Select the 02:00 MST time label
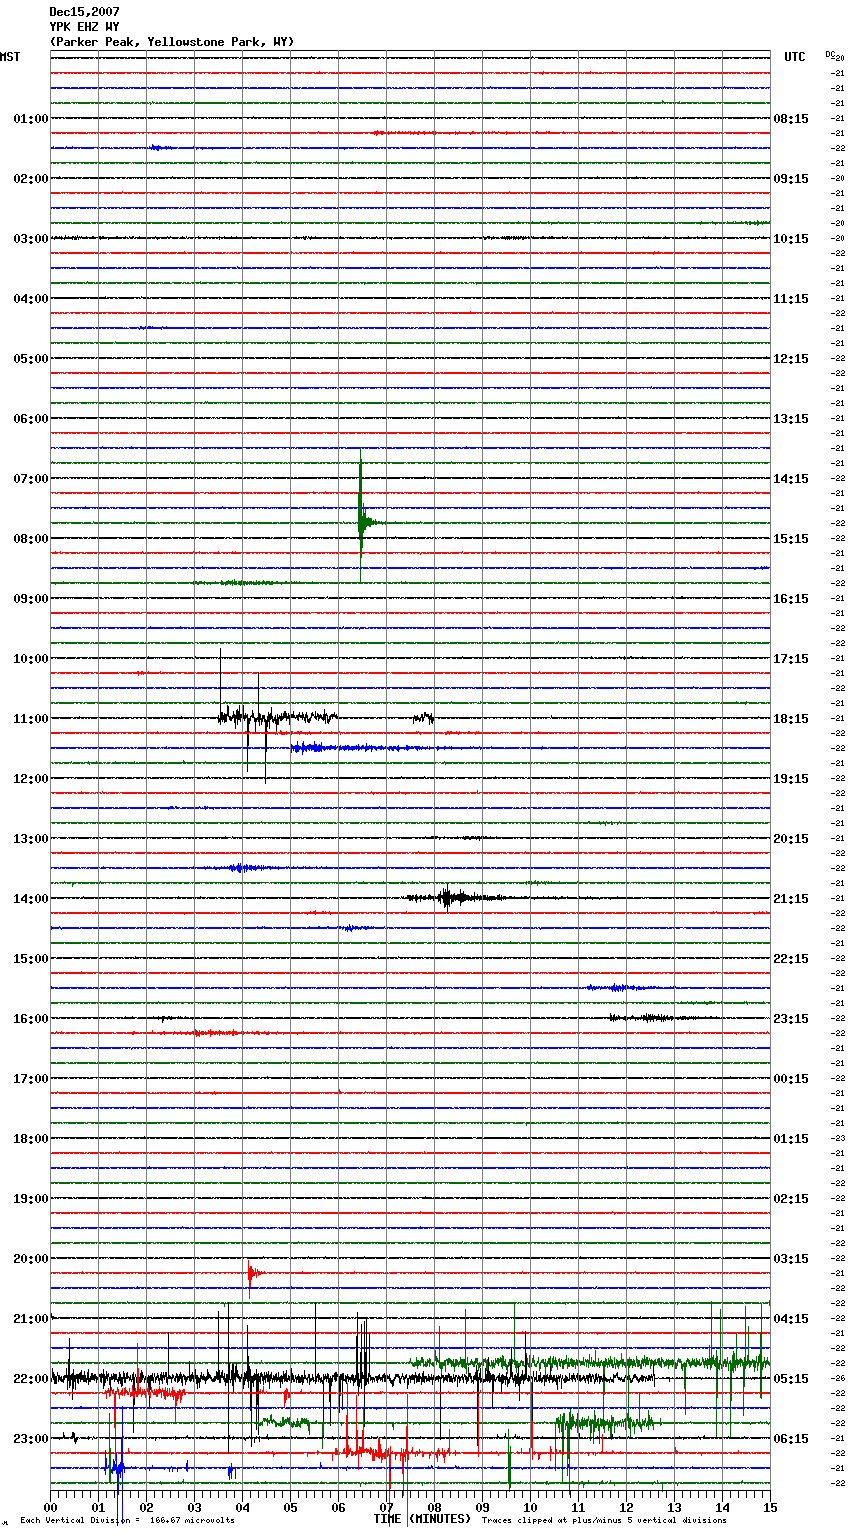The image size is (850, 1534). pos(31,179)
